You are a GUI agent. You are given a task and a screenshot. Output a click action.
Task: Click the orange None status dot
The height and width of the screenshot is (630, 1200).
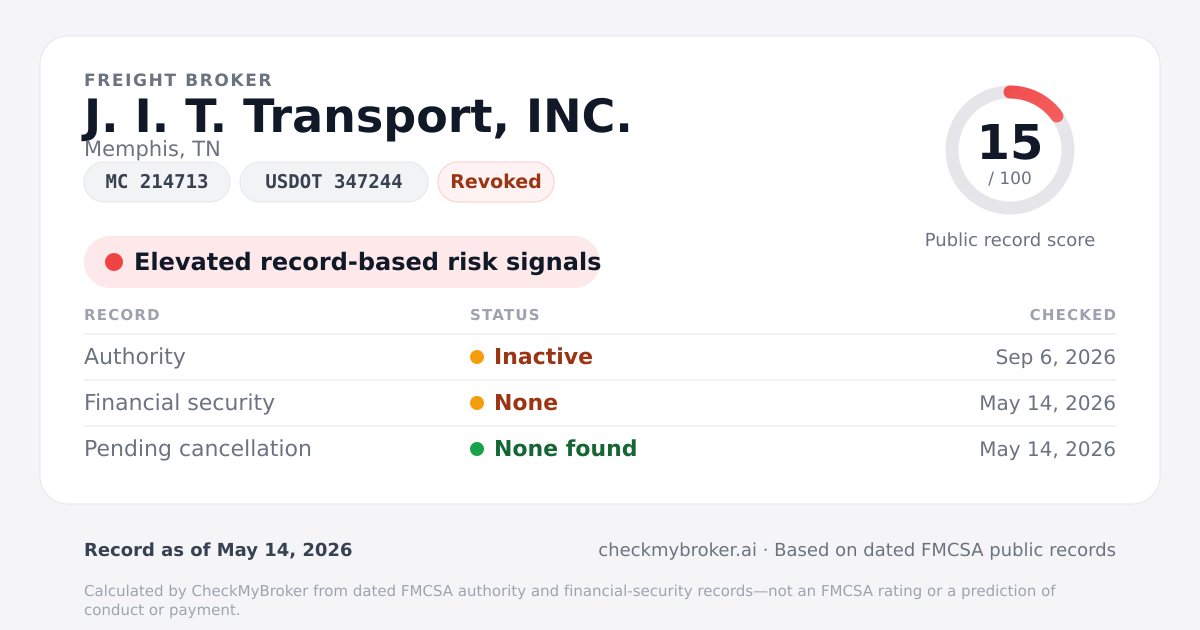[x=477, y=403]
